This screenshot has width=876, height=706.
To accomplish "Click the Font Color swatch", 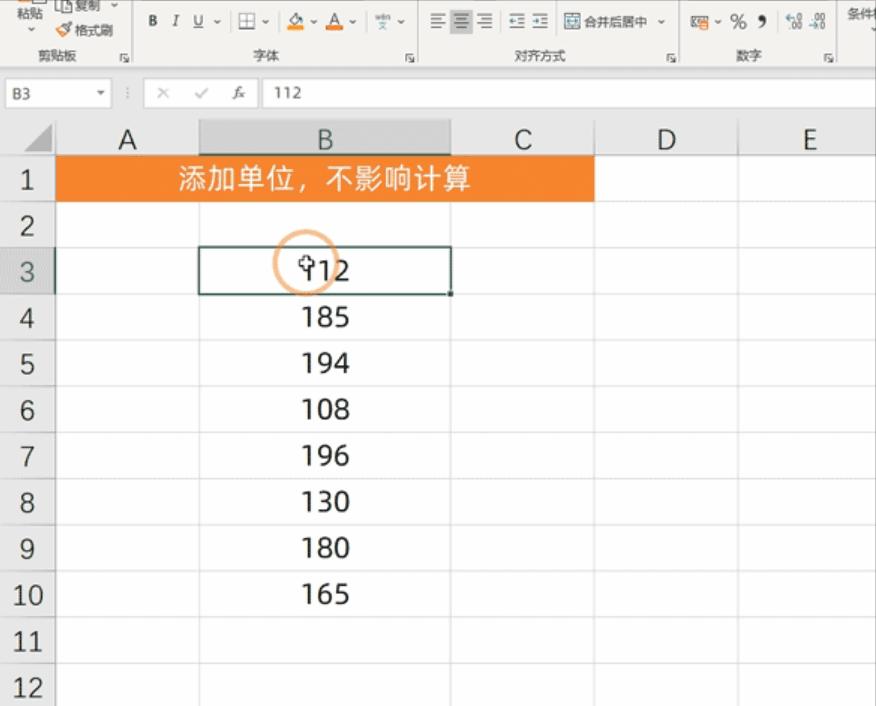I will [334, 20].
